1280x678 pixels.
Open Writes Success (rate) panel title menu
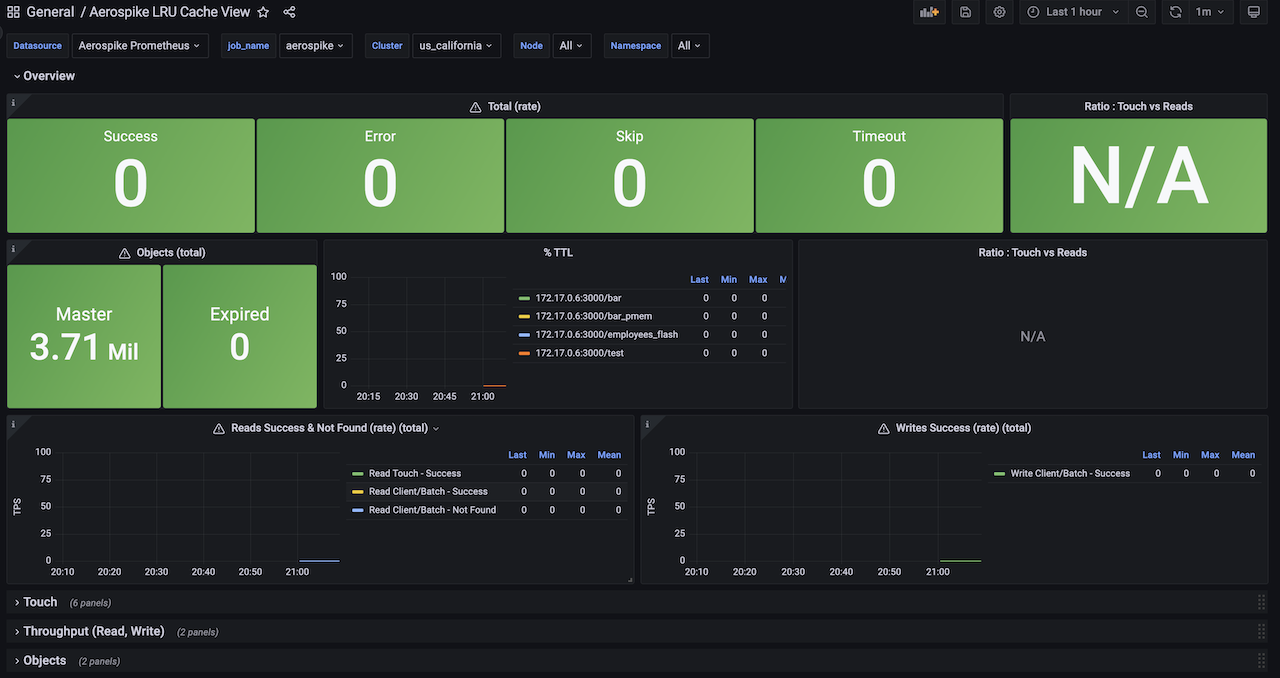coord(963,428)
